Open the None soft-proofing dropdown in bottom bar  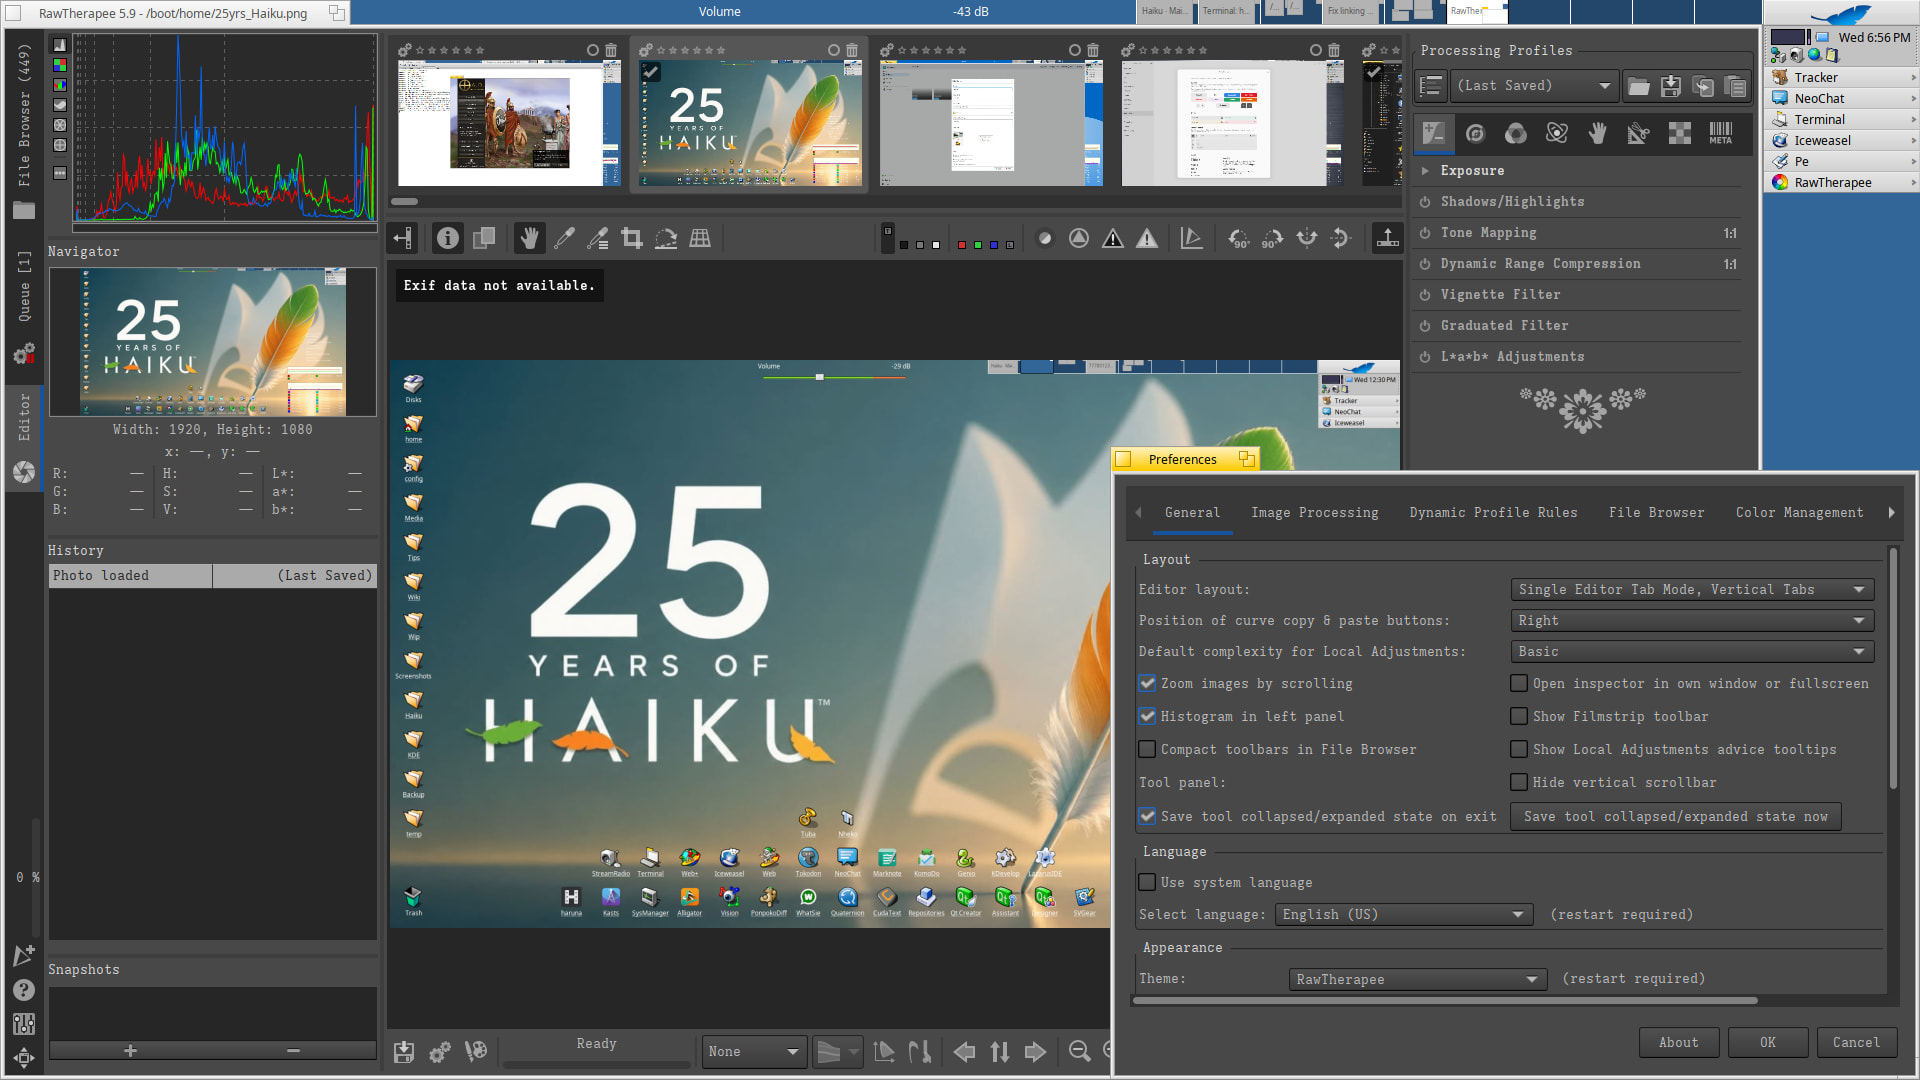pos(754,1052)
